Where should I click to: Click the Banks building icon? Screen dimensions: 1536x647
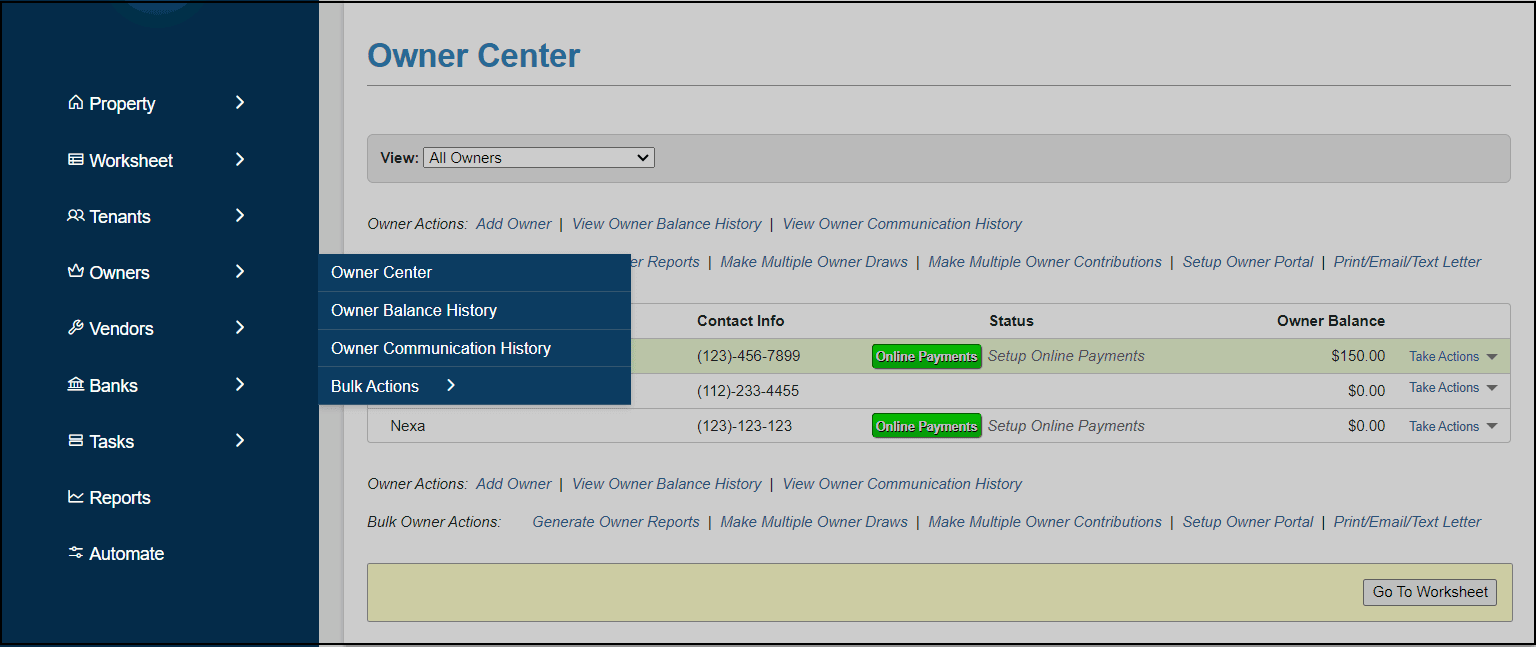click(x=75, y=385)
